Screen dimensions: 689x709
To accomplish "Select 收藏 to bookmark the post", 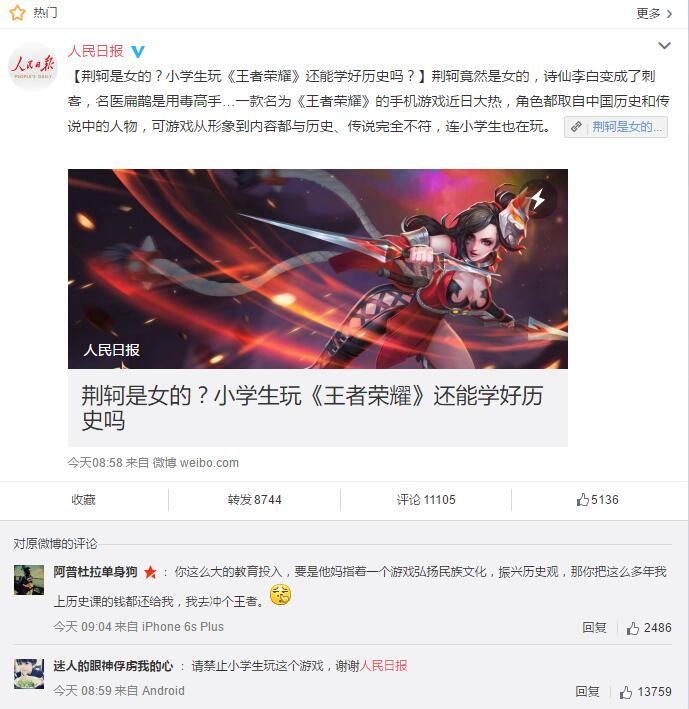I will (84, 500).
